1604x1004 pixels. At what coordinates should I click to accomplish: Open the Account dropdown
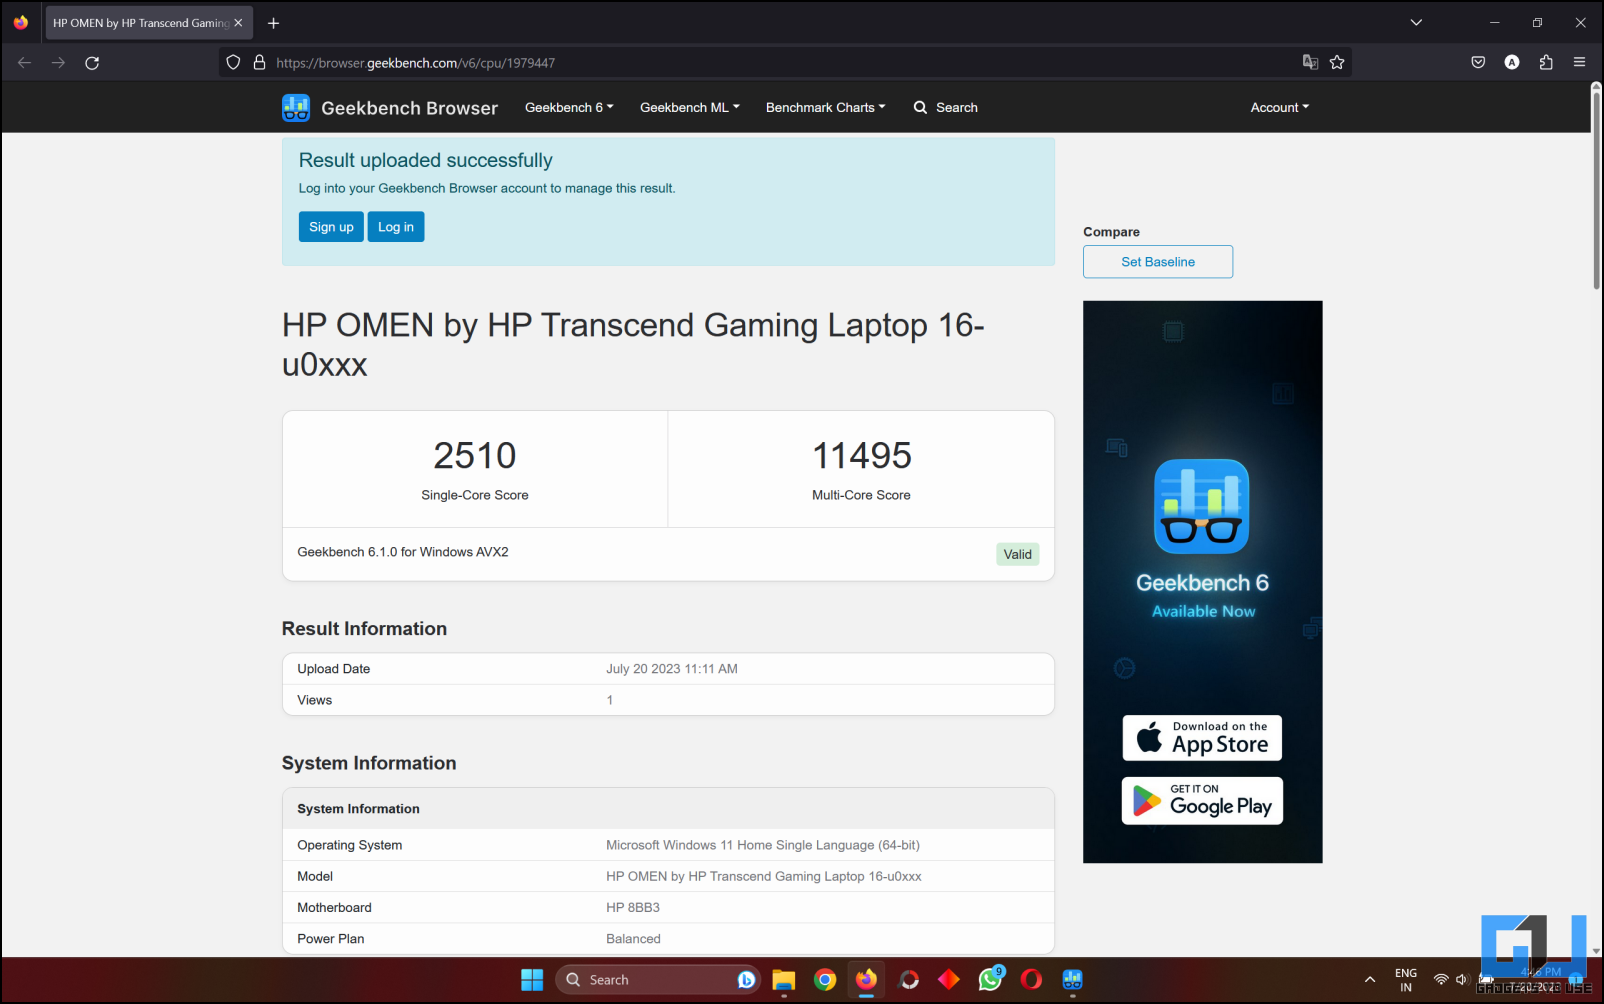point(1279,107)
